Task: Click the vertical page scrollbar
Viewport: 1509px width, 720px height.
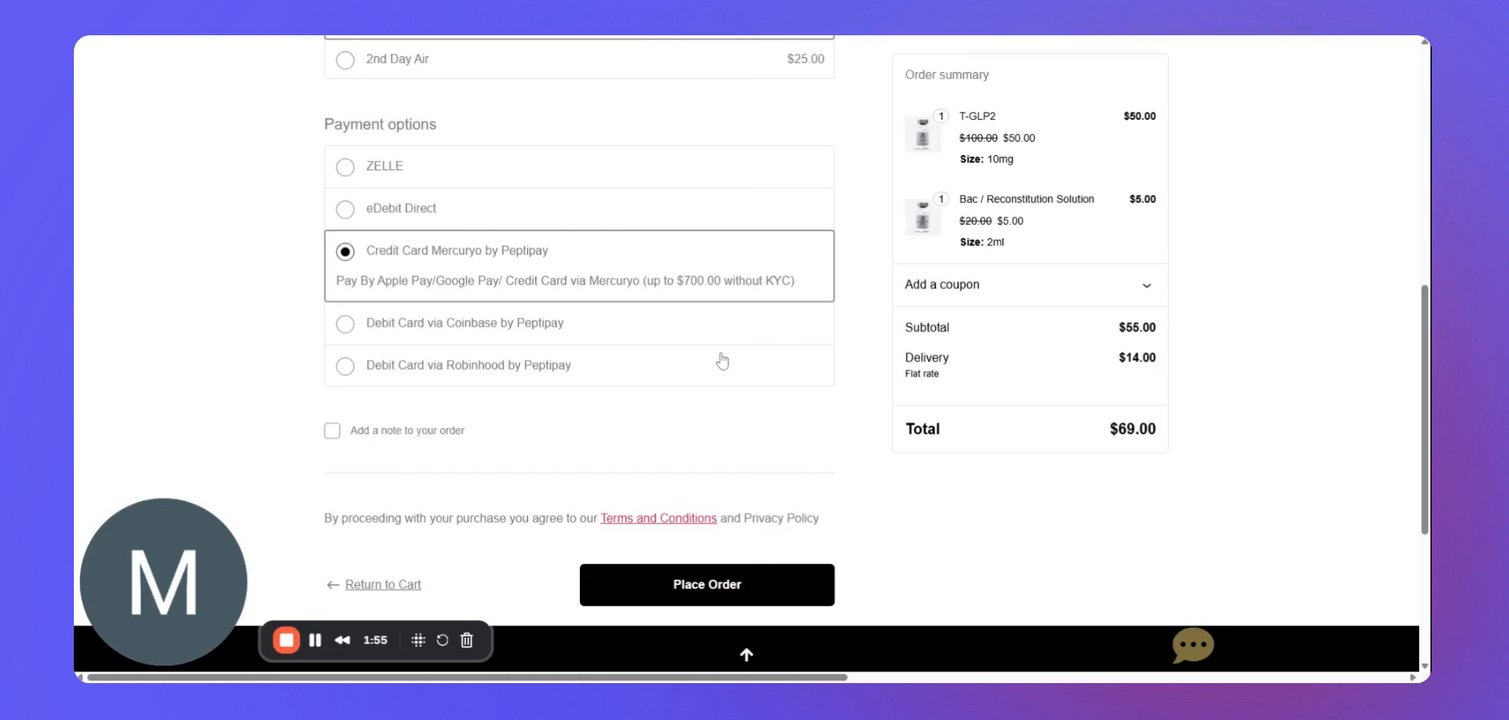Action: tap(1425, 410)
